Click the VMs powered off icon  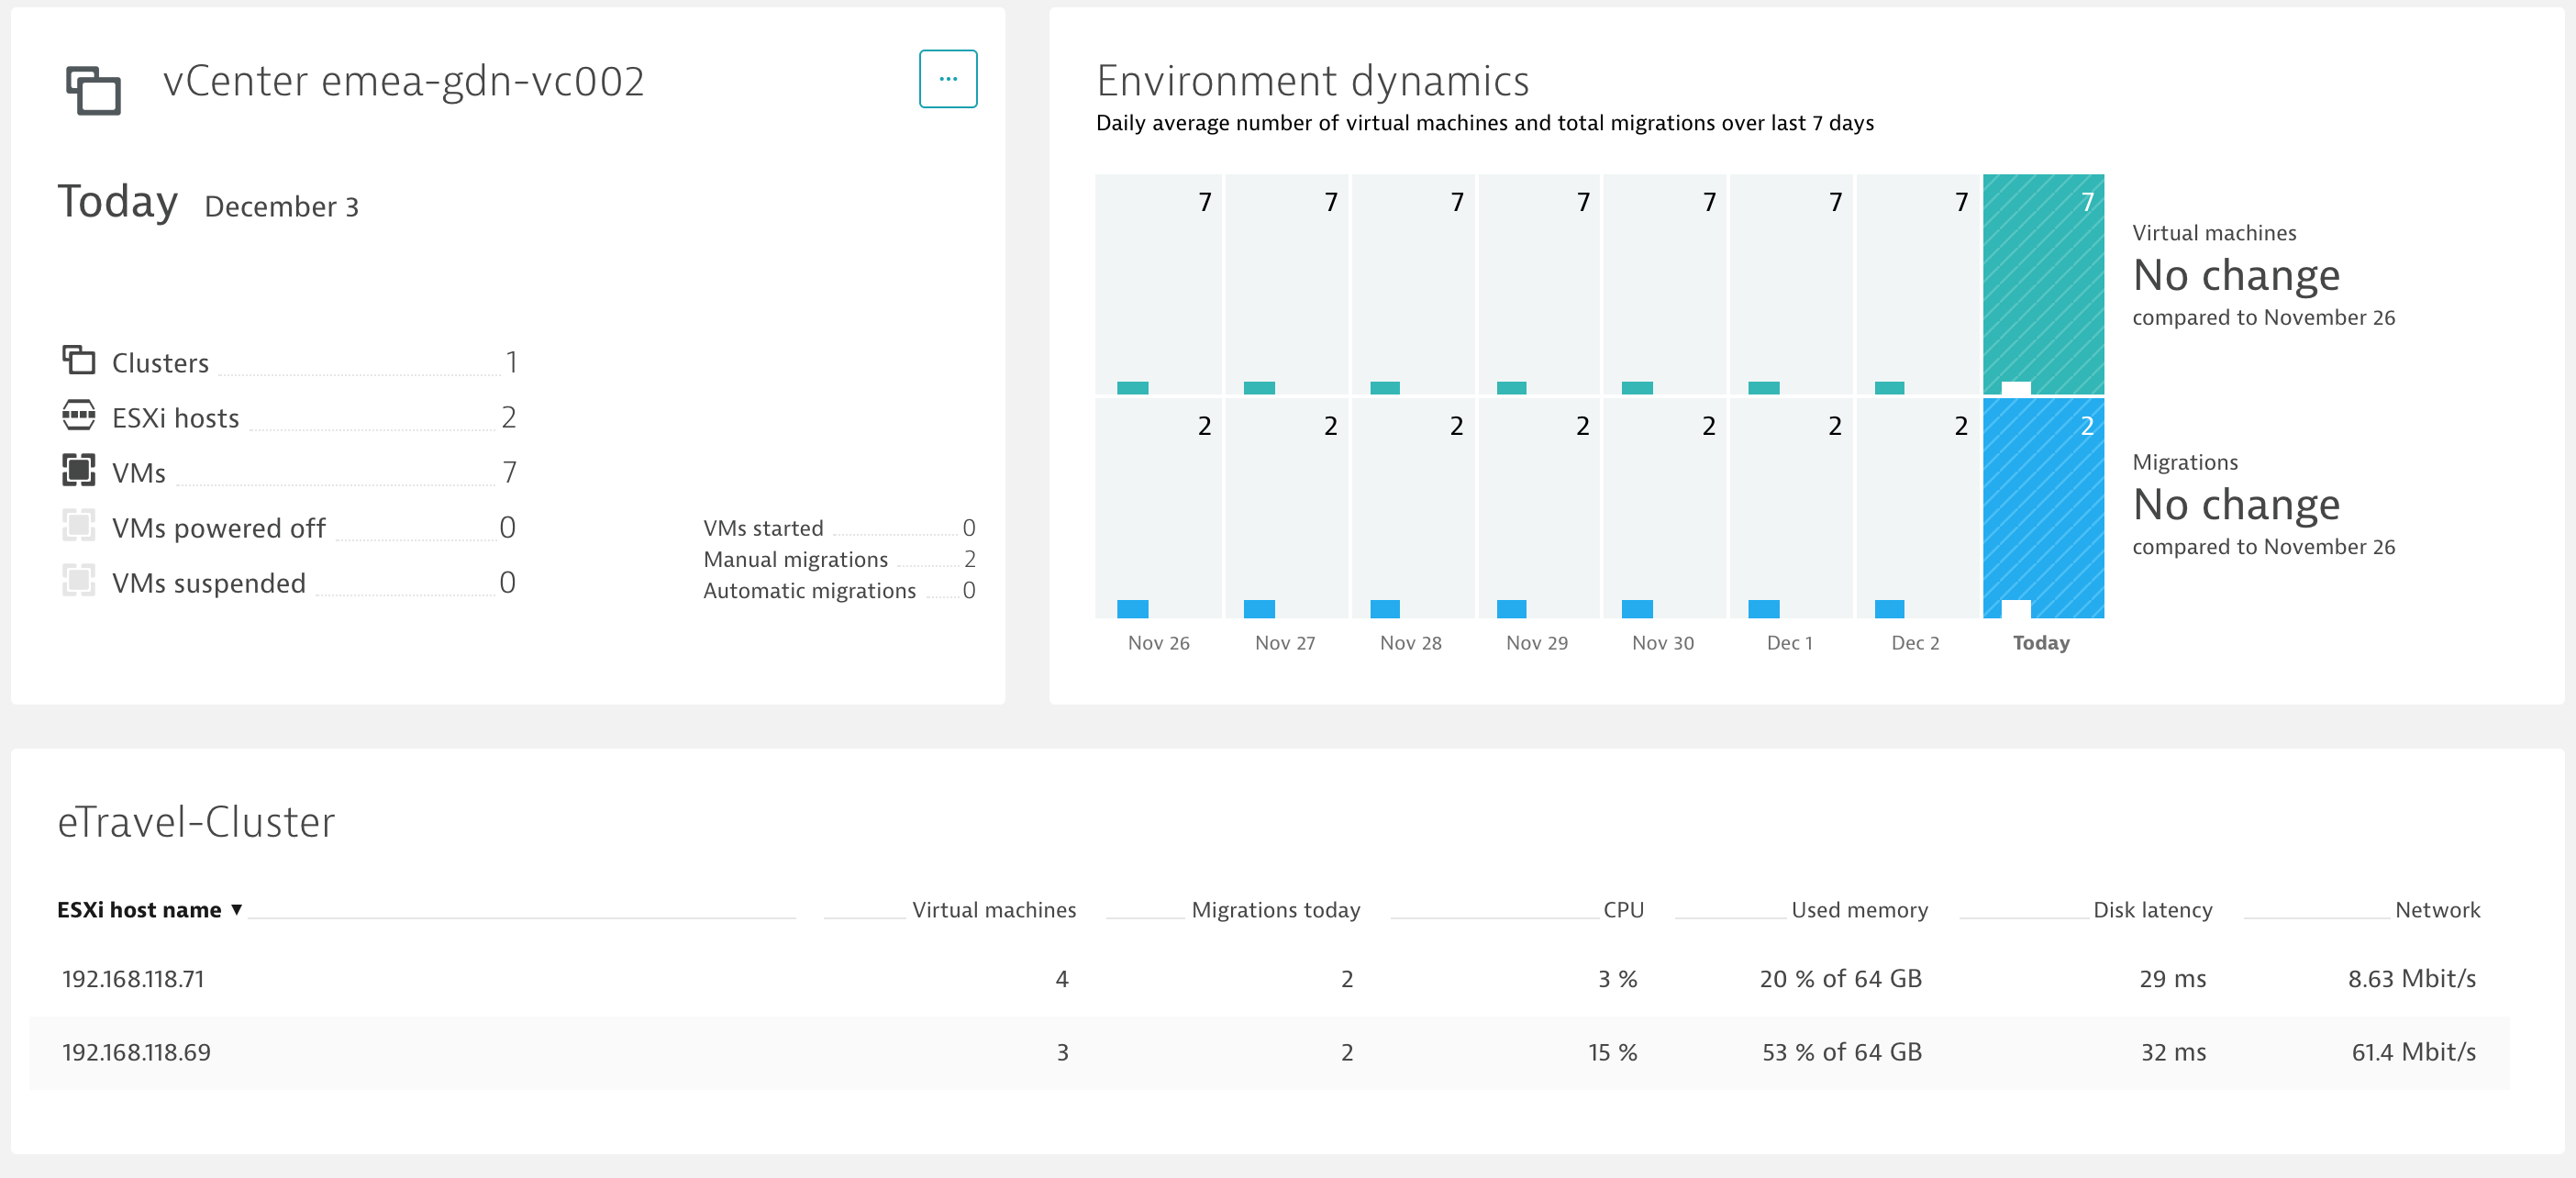click(x=78, y=525)
